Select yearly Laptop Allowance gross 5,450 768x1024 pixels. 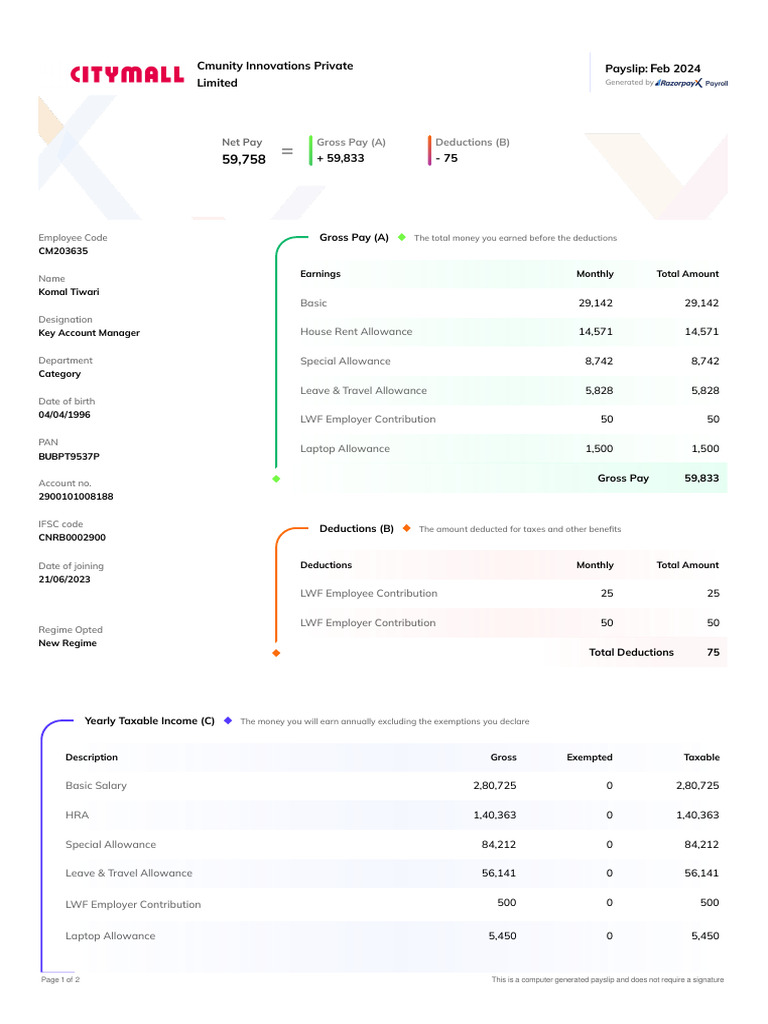502,936
